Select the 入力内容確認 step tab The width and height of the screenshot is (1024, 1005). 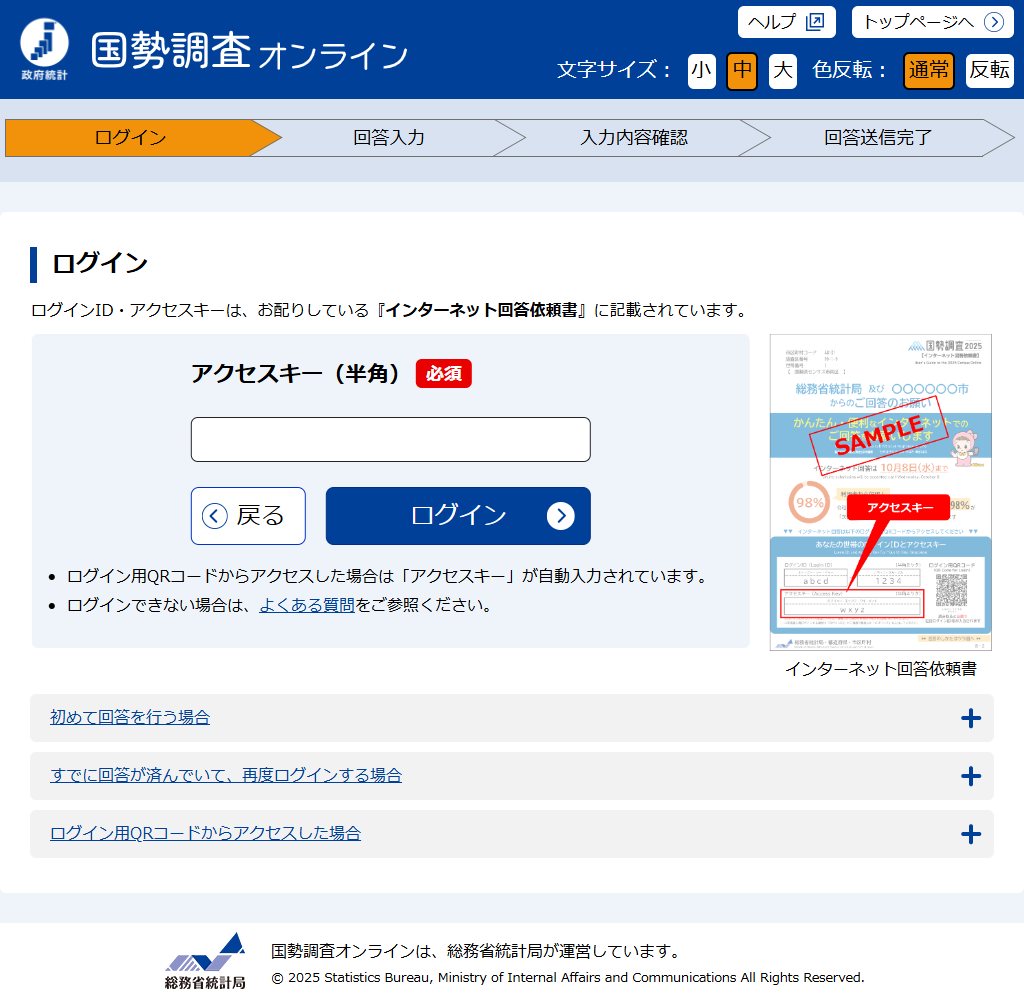(x=634, y=138)
